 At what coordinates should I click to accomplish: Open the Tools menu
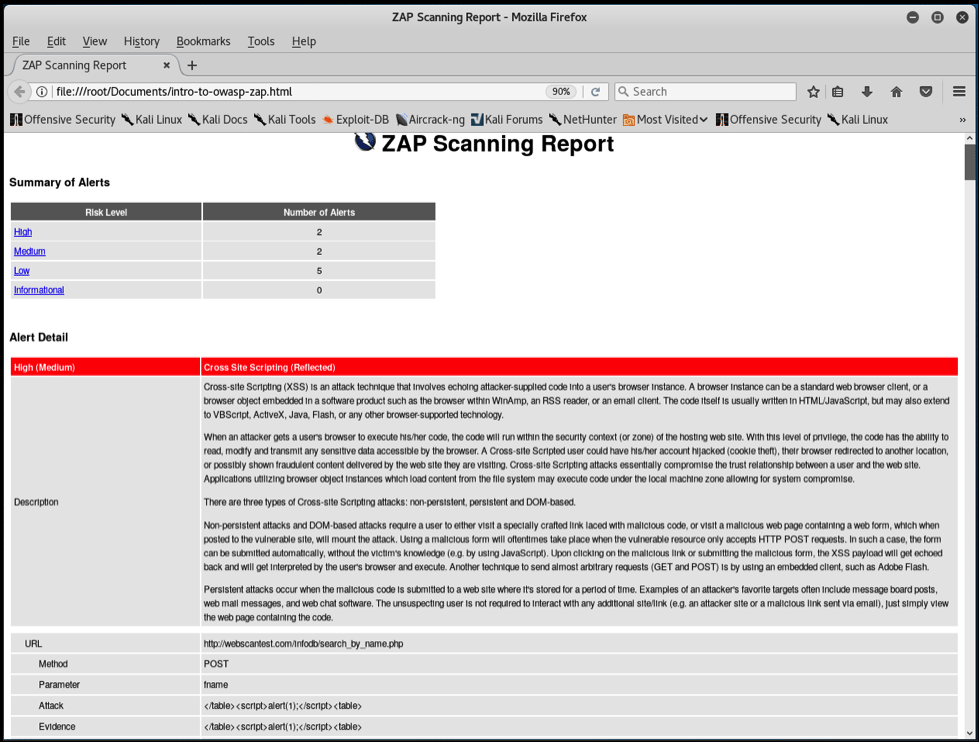(261, 41)
